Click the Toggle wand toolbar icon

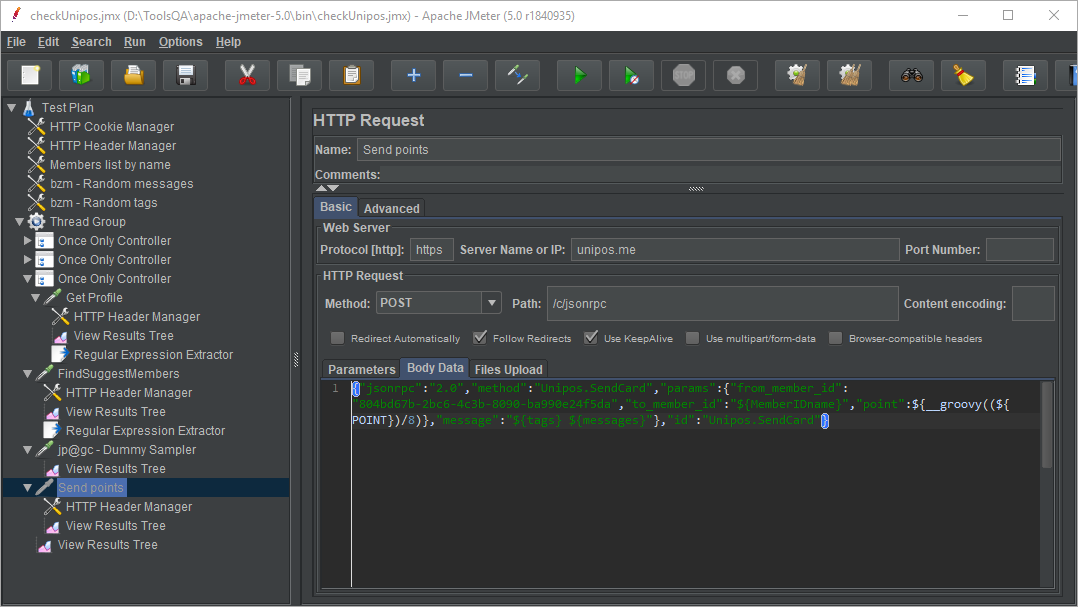click(x=517, y=75)
